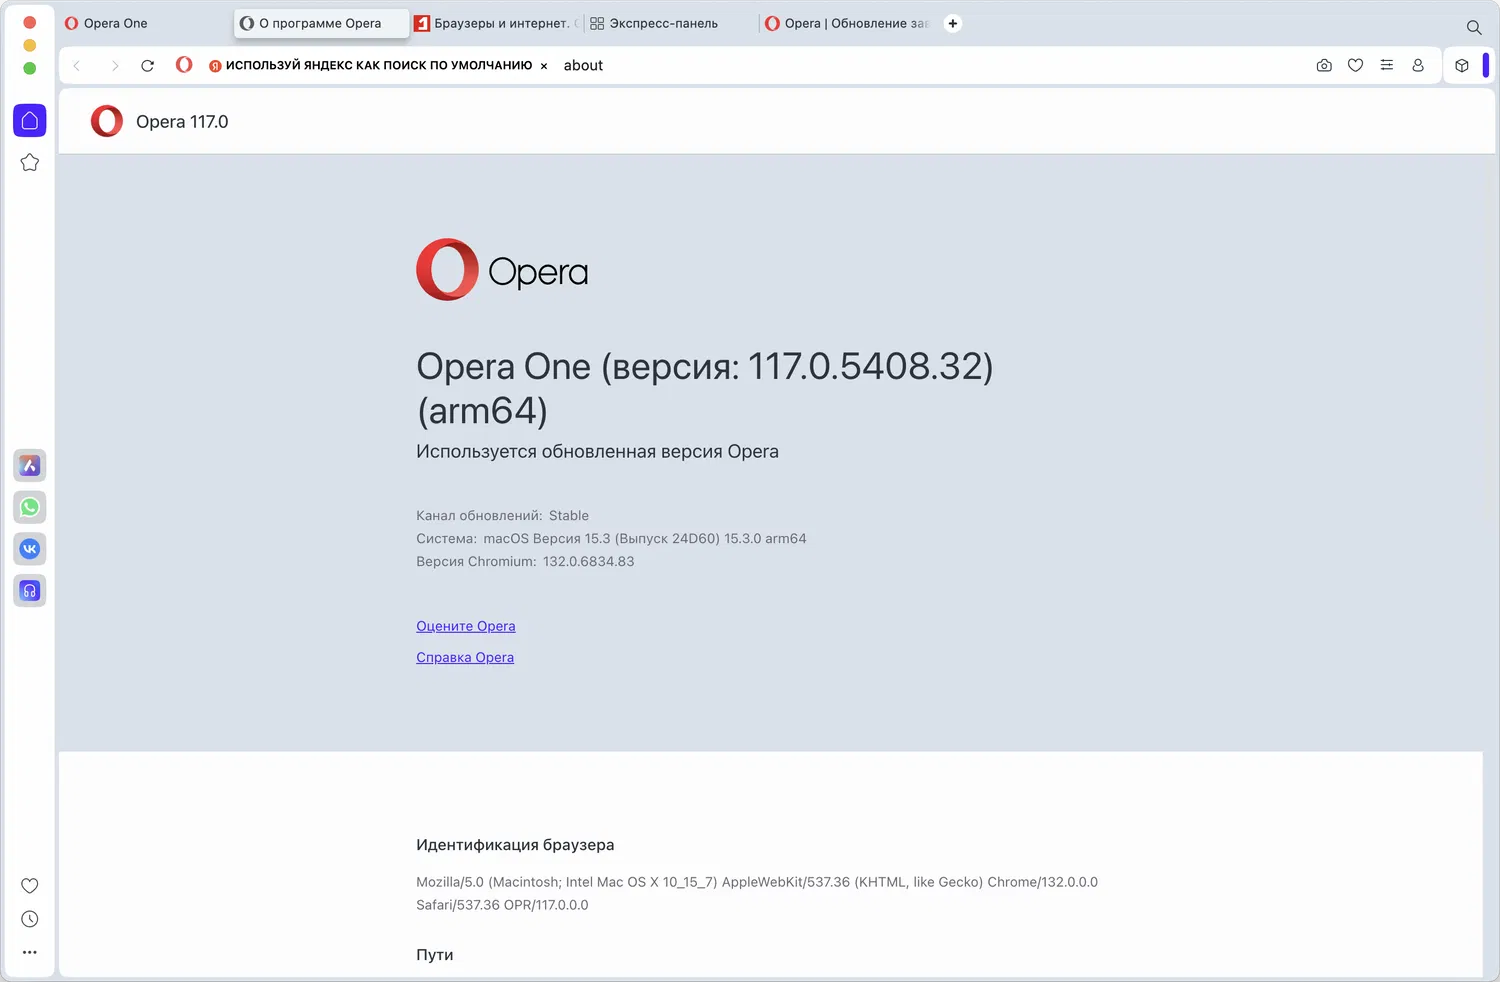This screenshot has height=982, width=1500.
Task: Open the 'Справка Opera' link
Action: coord(465,657)
